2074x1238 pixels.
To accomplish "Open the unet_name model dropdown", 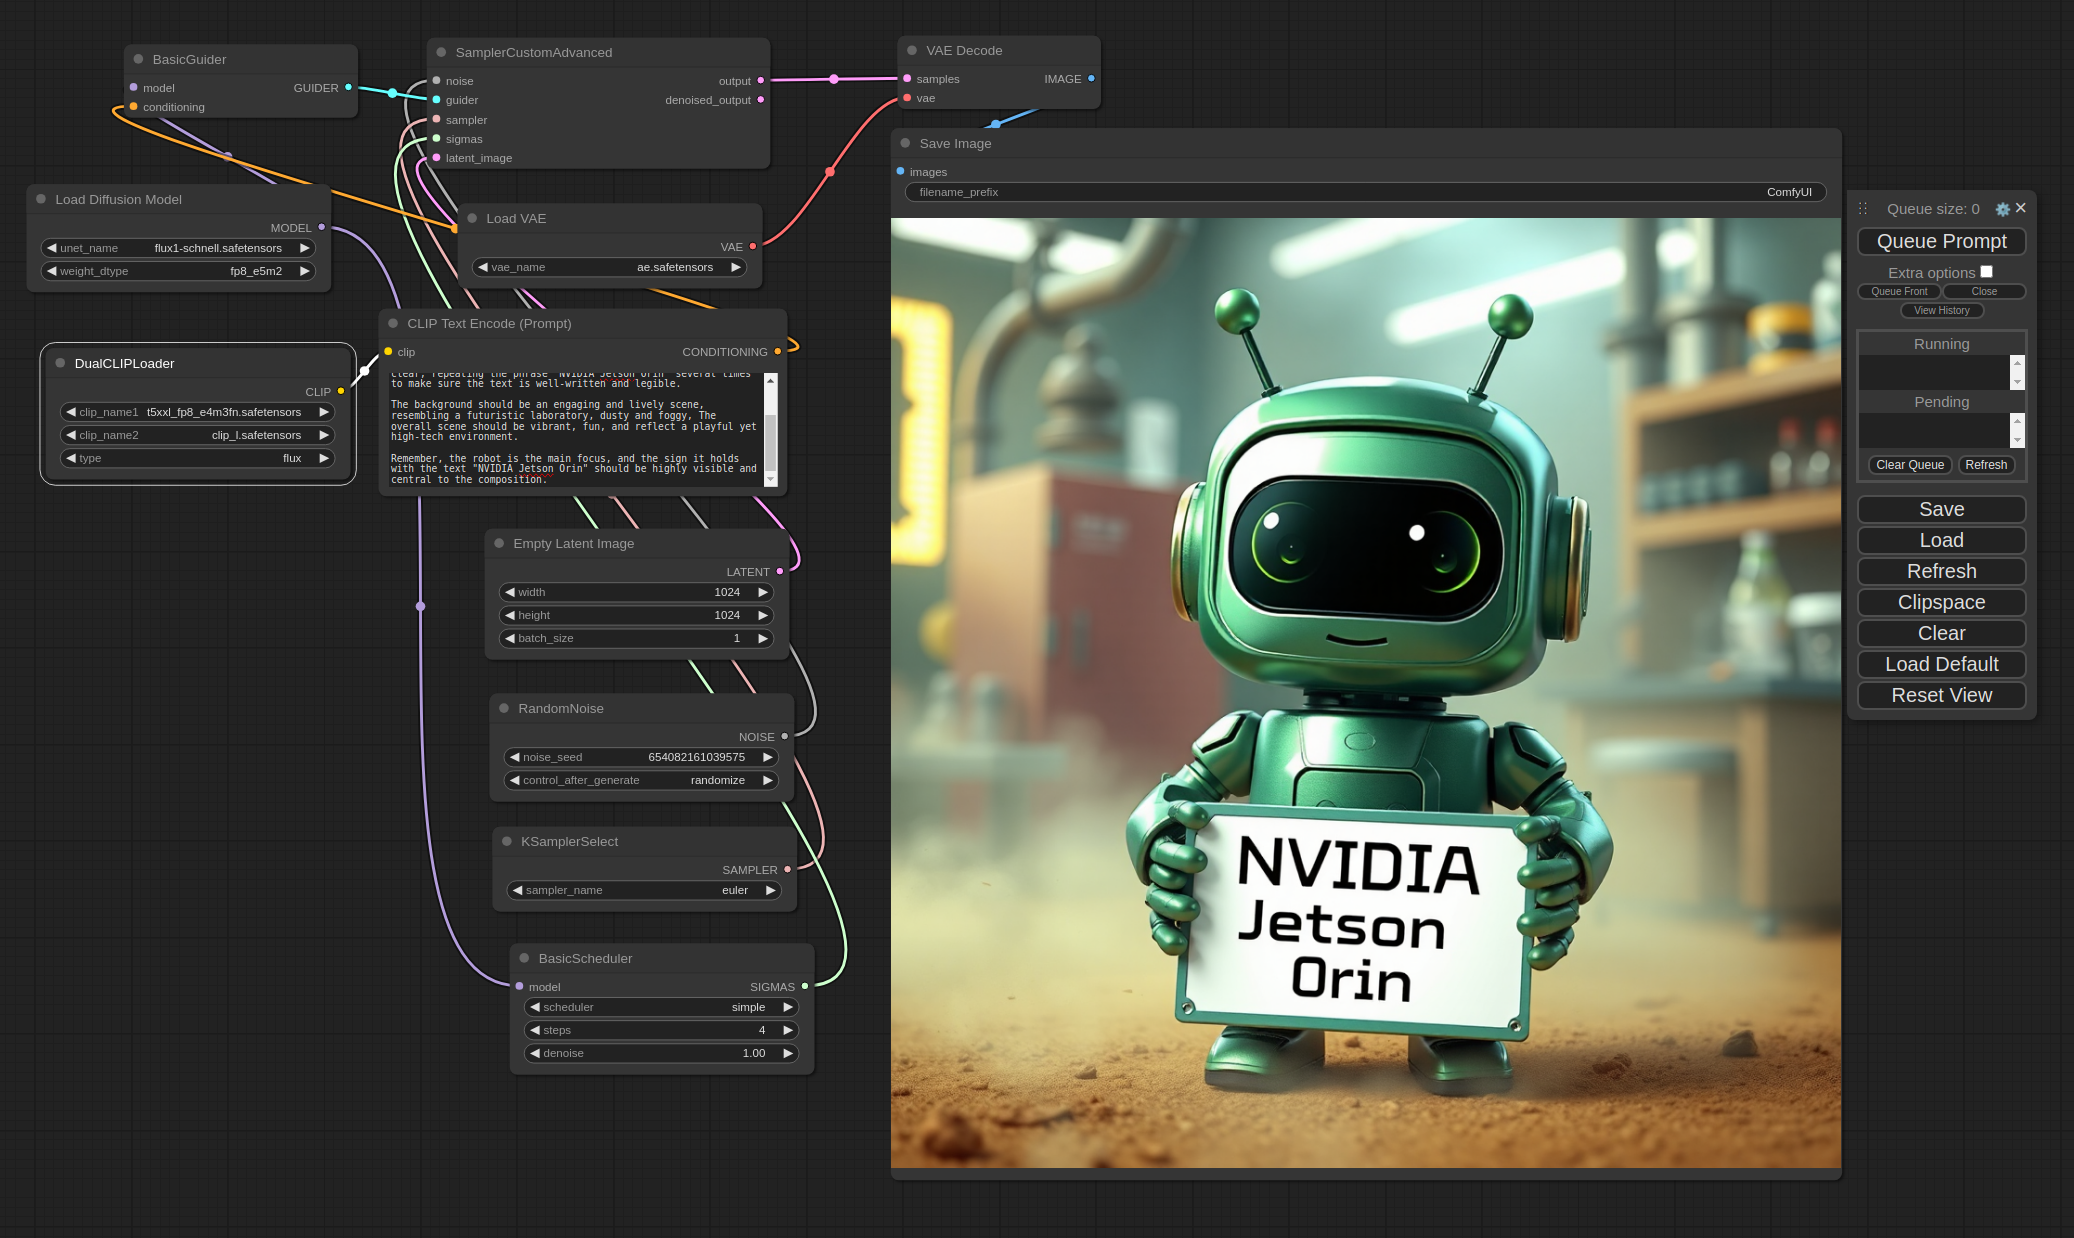I will (178, 248).
